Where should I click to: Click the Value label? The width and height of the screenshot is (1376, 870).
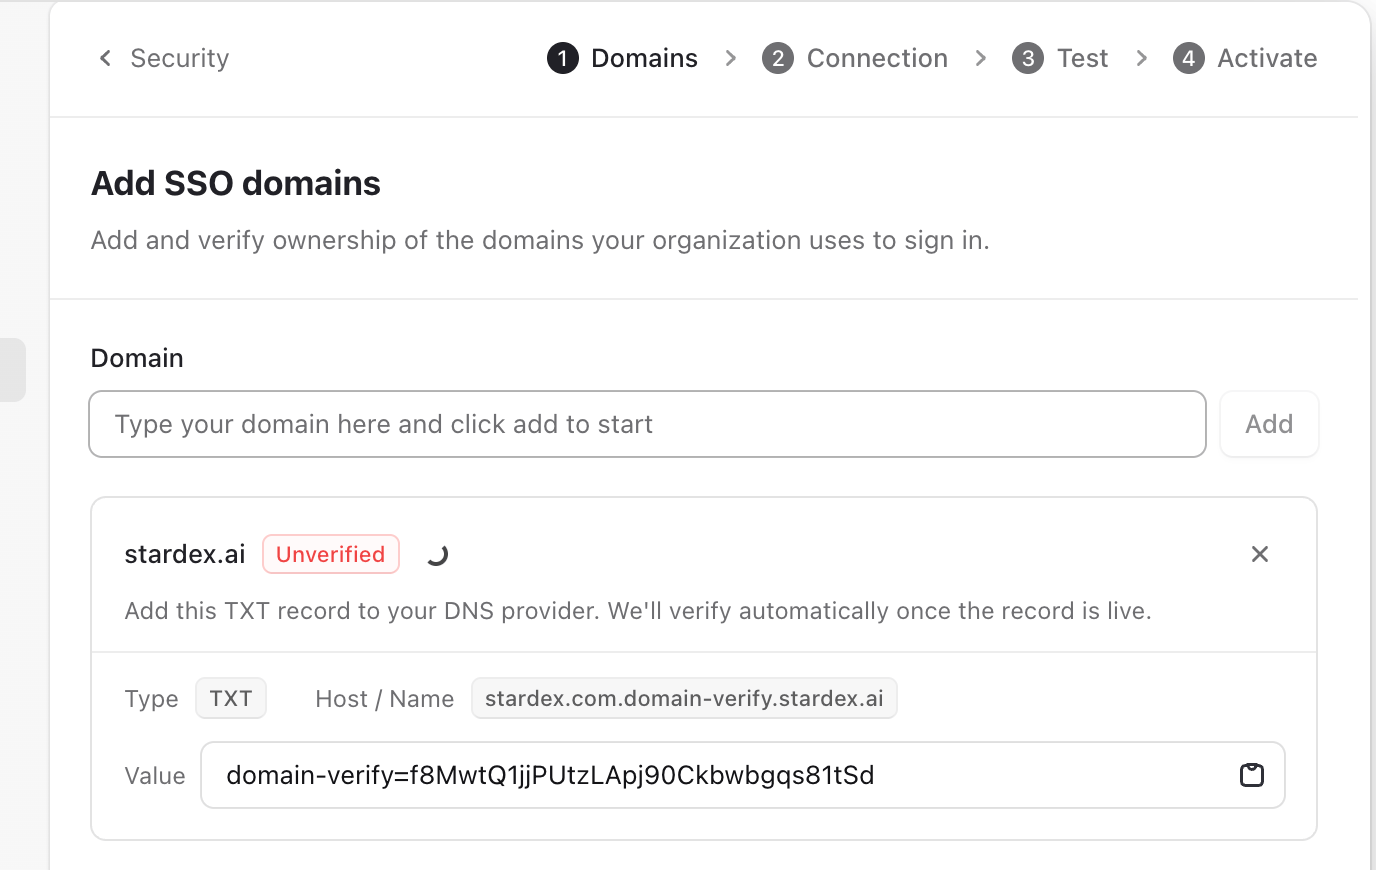coord(155,776)
